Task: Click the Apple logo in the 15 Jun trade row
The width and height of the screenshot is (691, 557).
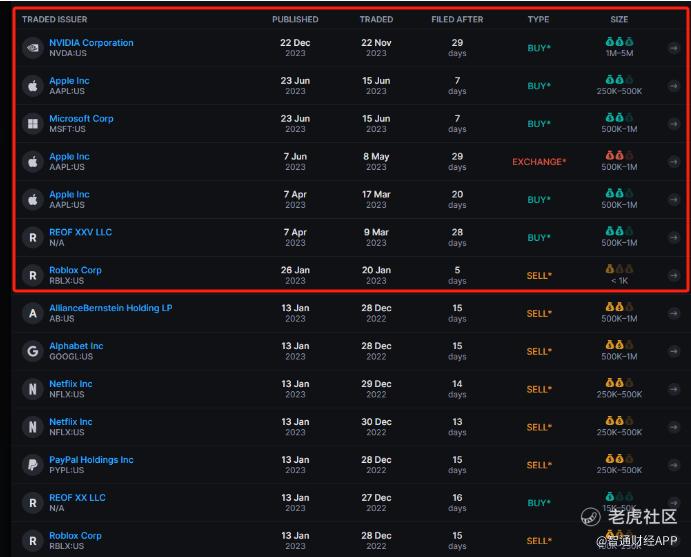Action: [x=33, y=85]
